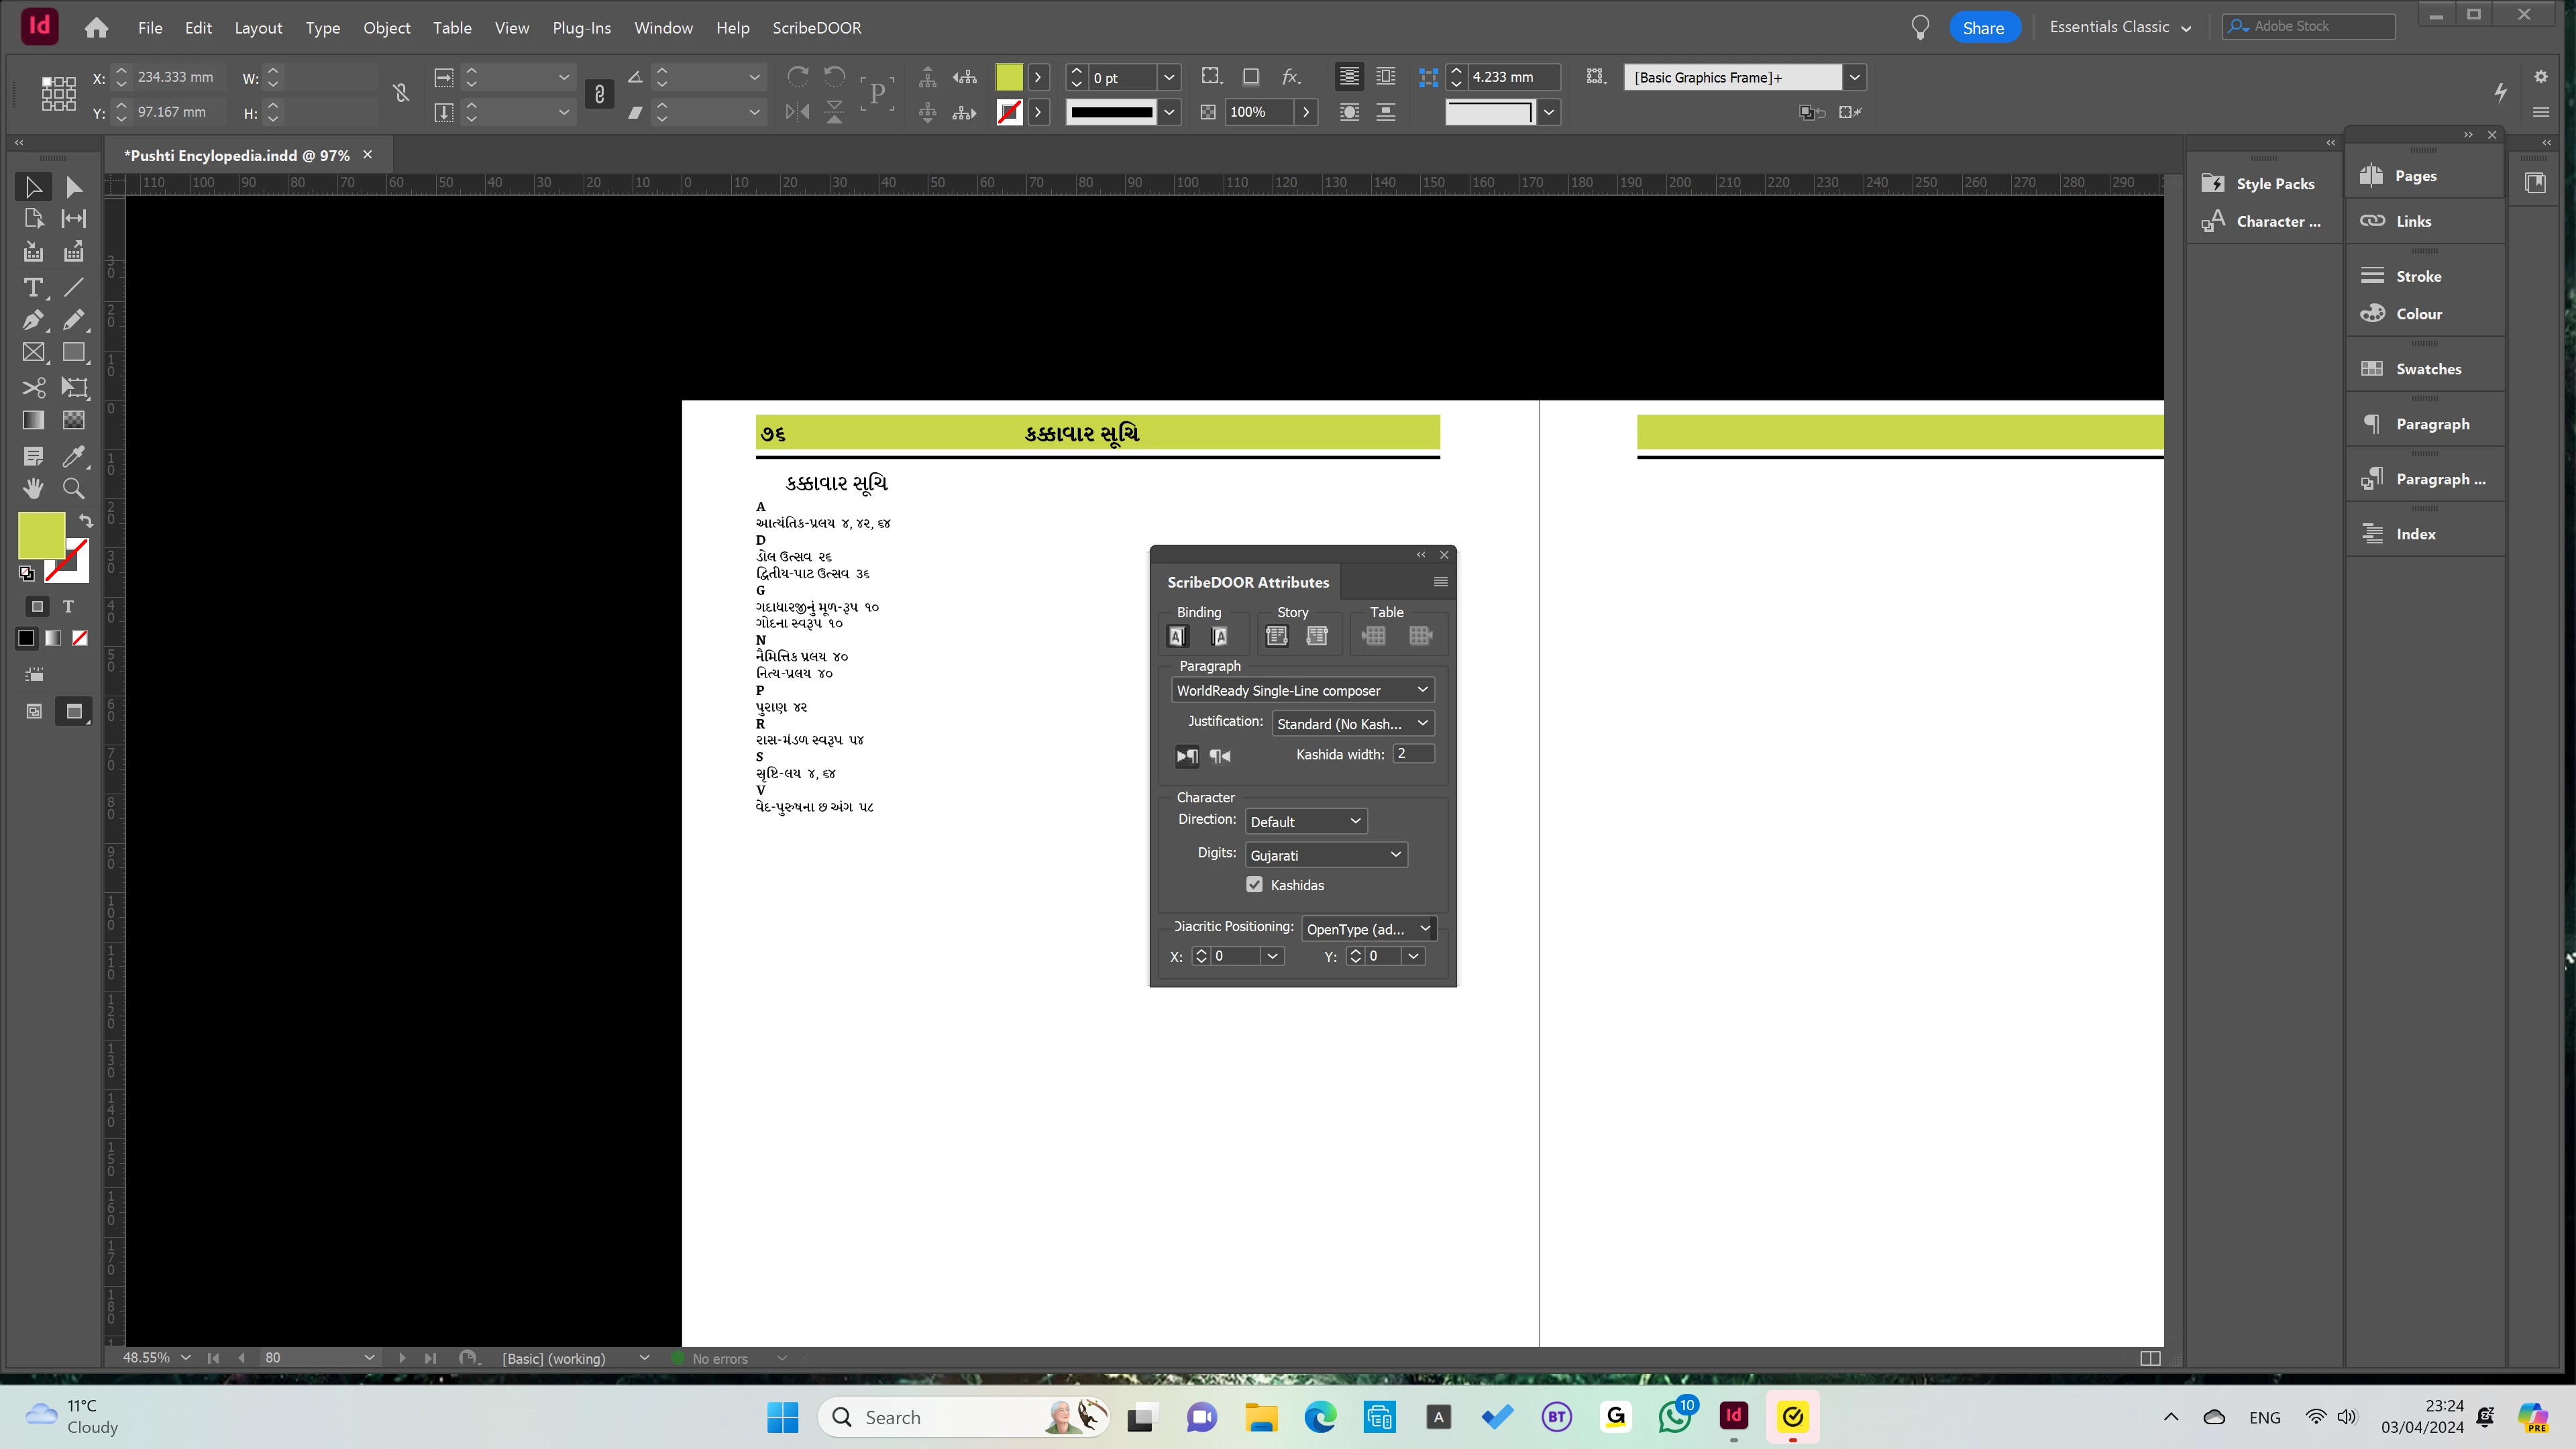Open the ScribeDOOR menu

click(816, 28)
